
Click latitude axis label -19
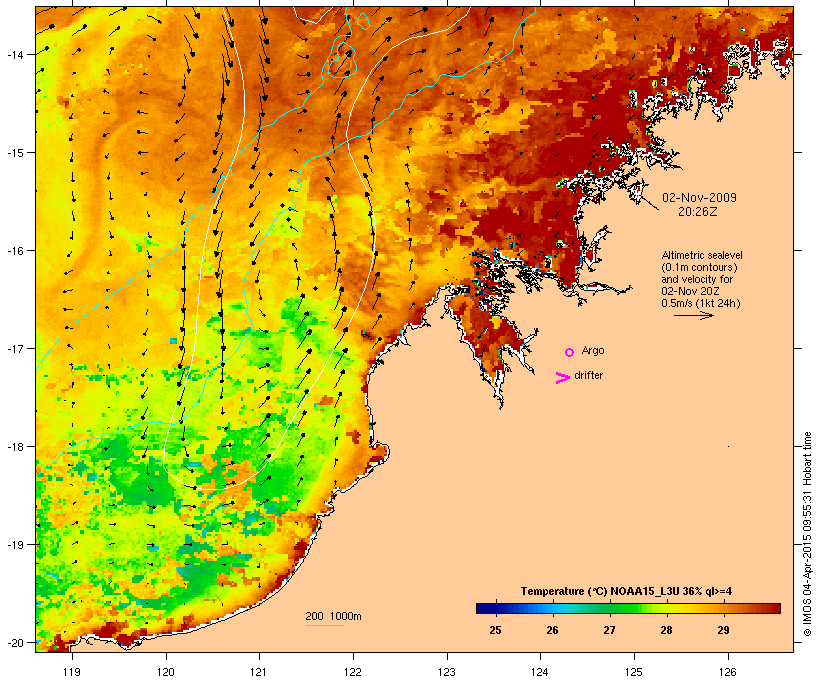point(14,545)
